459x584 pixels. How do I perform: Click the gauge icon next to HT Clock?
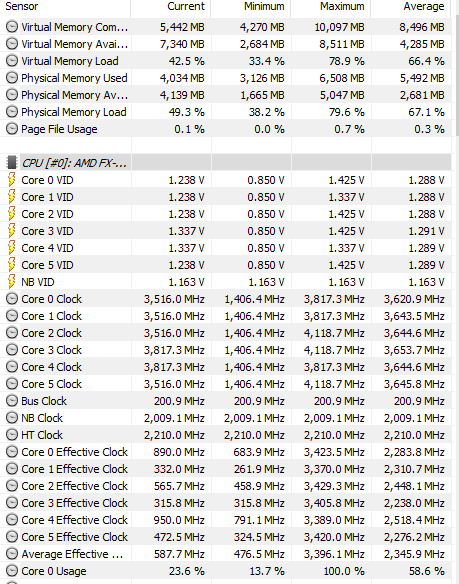tap(12, 435)
